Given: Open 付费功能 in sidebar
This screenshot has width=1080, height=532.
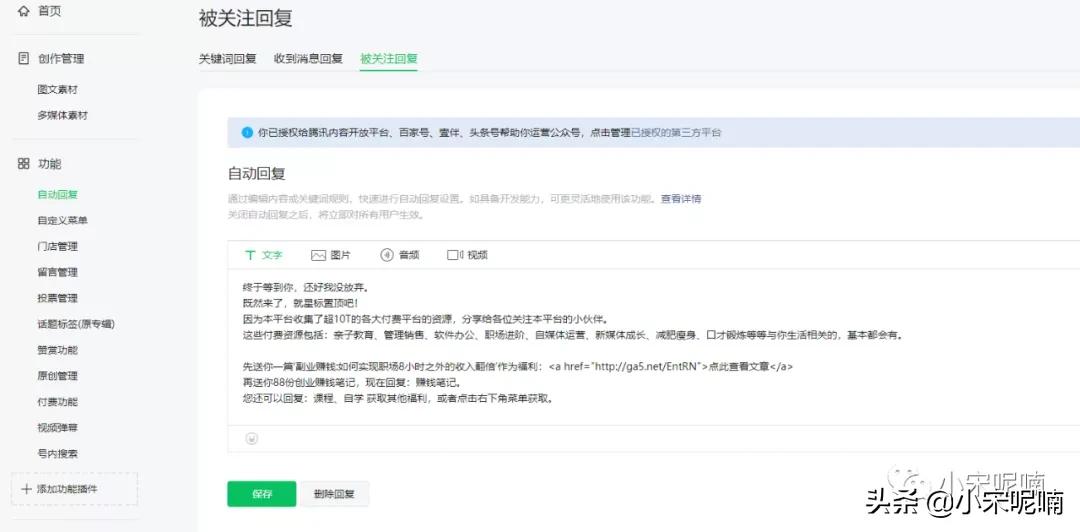Looking at the screenshot, I should pos(58,402).
